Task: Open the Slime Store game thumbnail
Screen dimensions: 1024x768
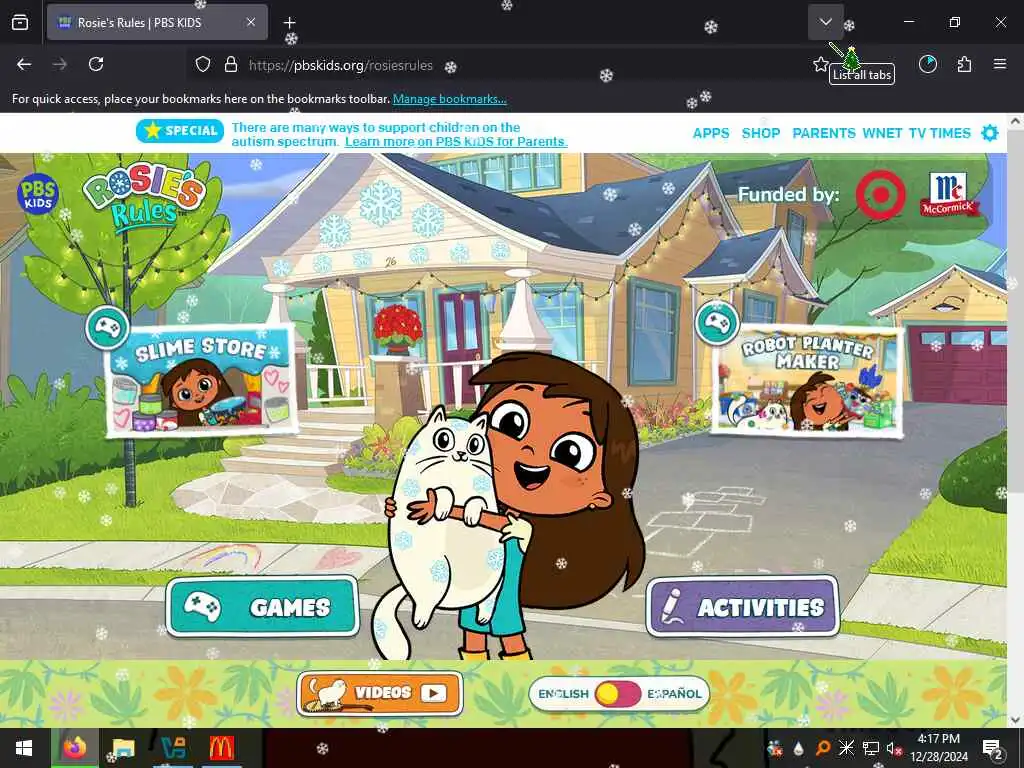Action: tap(200, 381)
